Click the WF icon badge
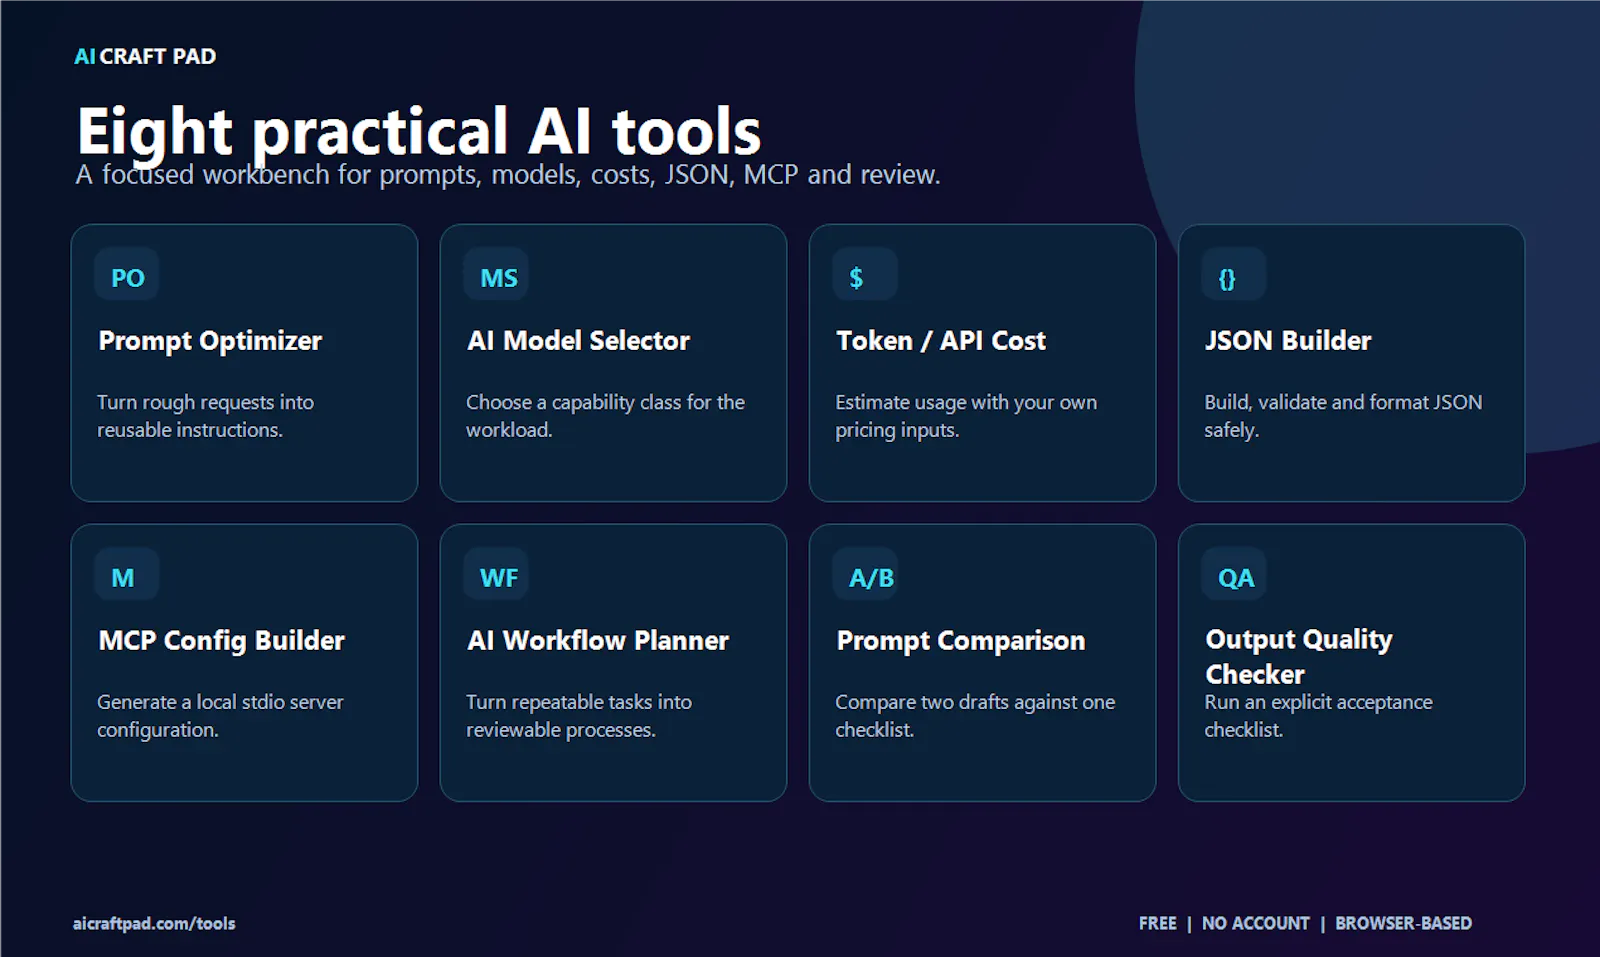Image resolution: width=1600 pixels, height=957 pixels. point(497,576)
